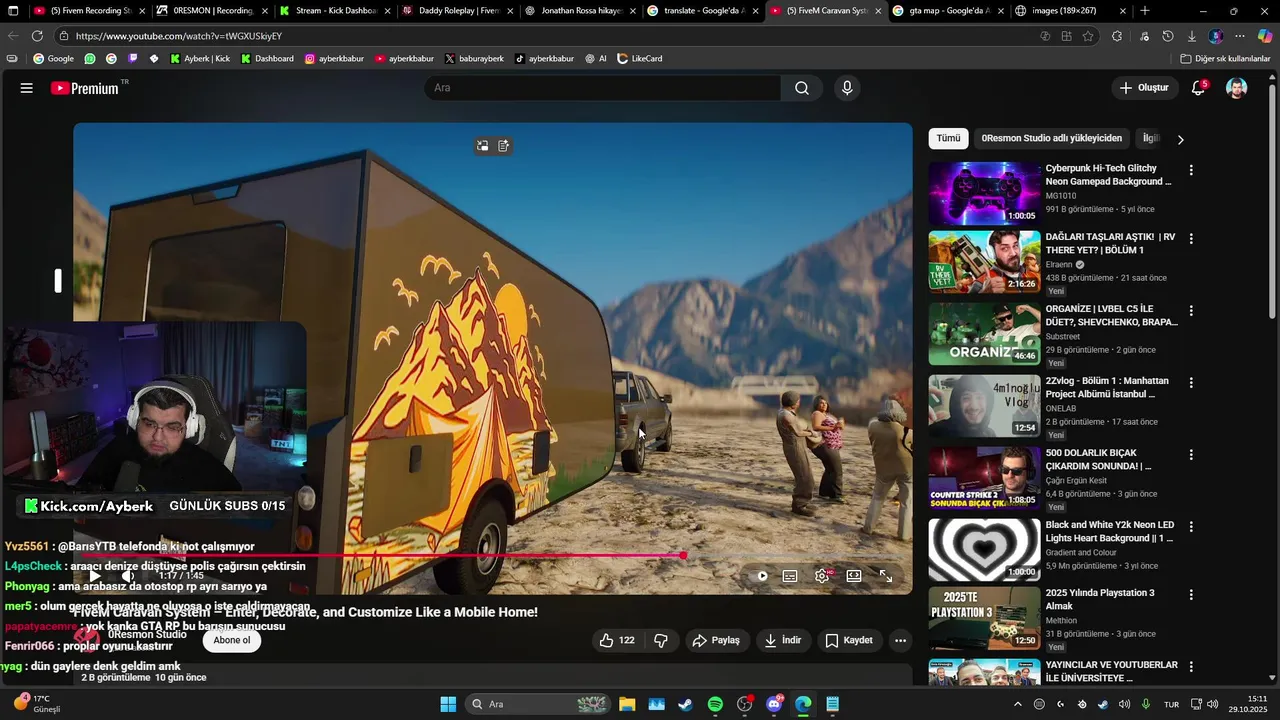The width and height of the screenshot is (1280, 720).
Task: Add this page to favorites star icon
Action: [1088, 36]
